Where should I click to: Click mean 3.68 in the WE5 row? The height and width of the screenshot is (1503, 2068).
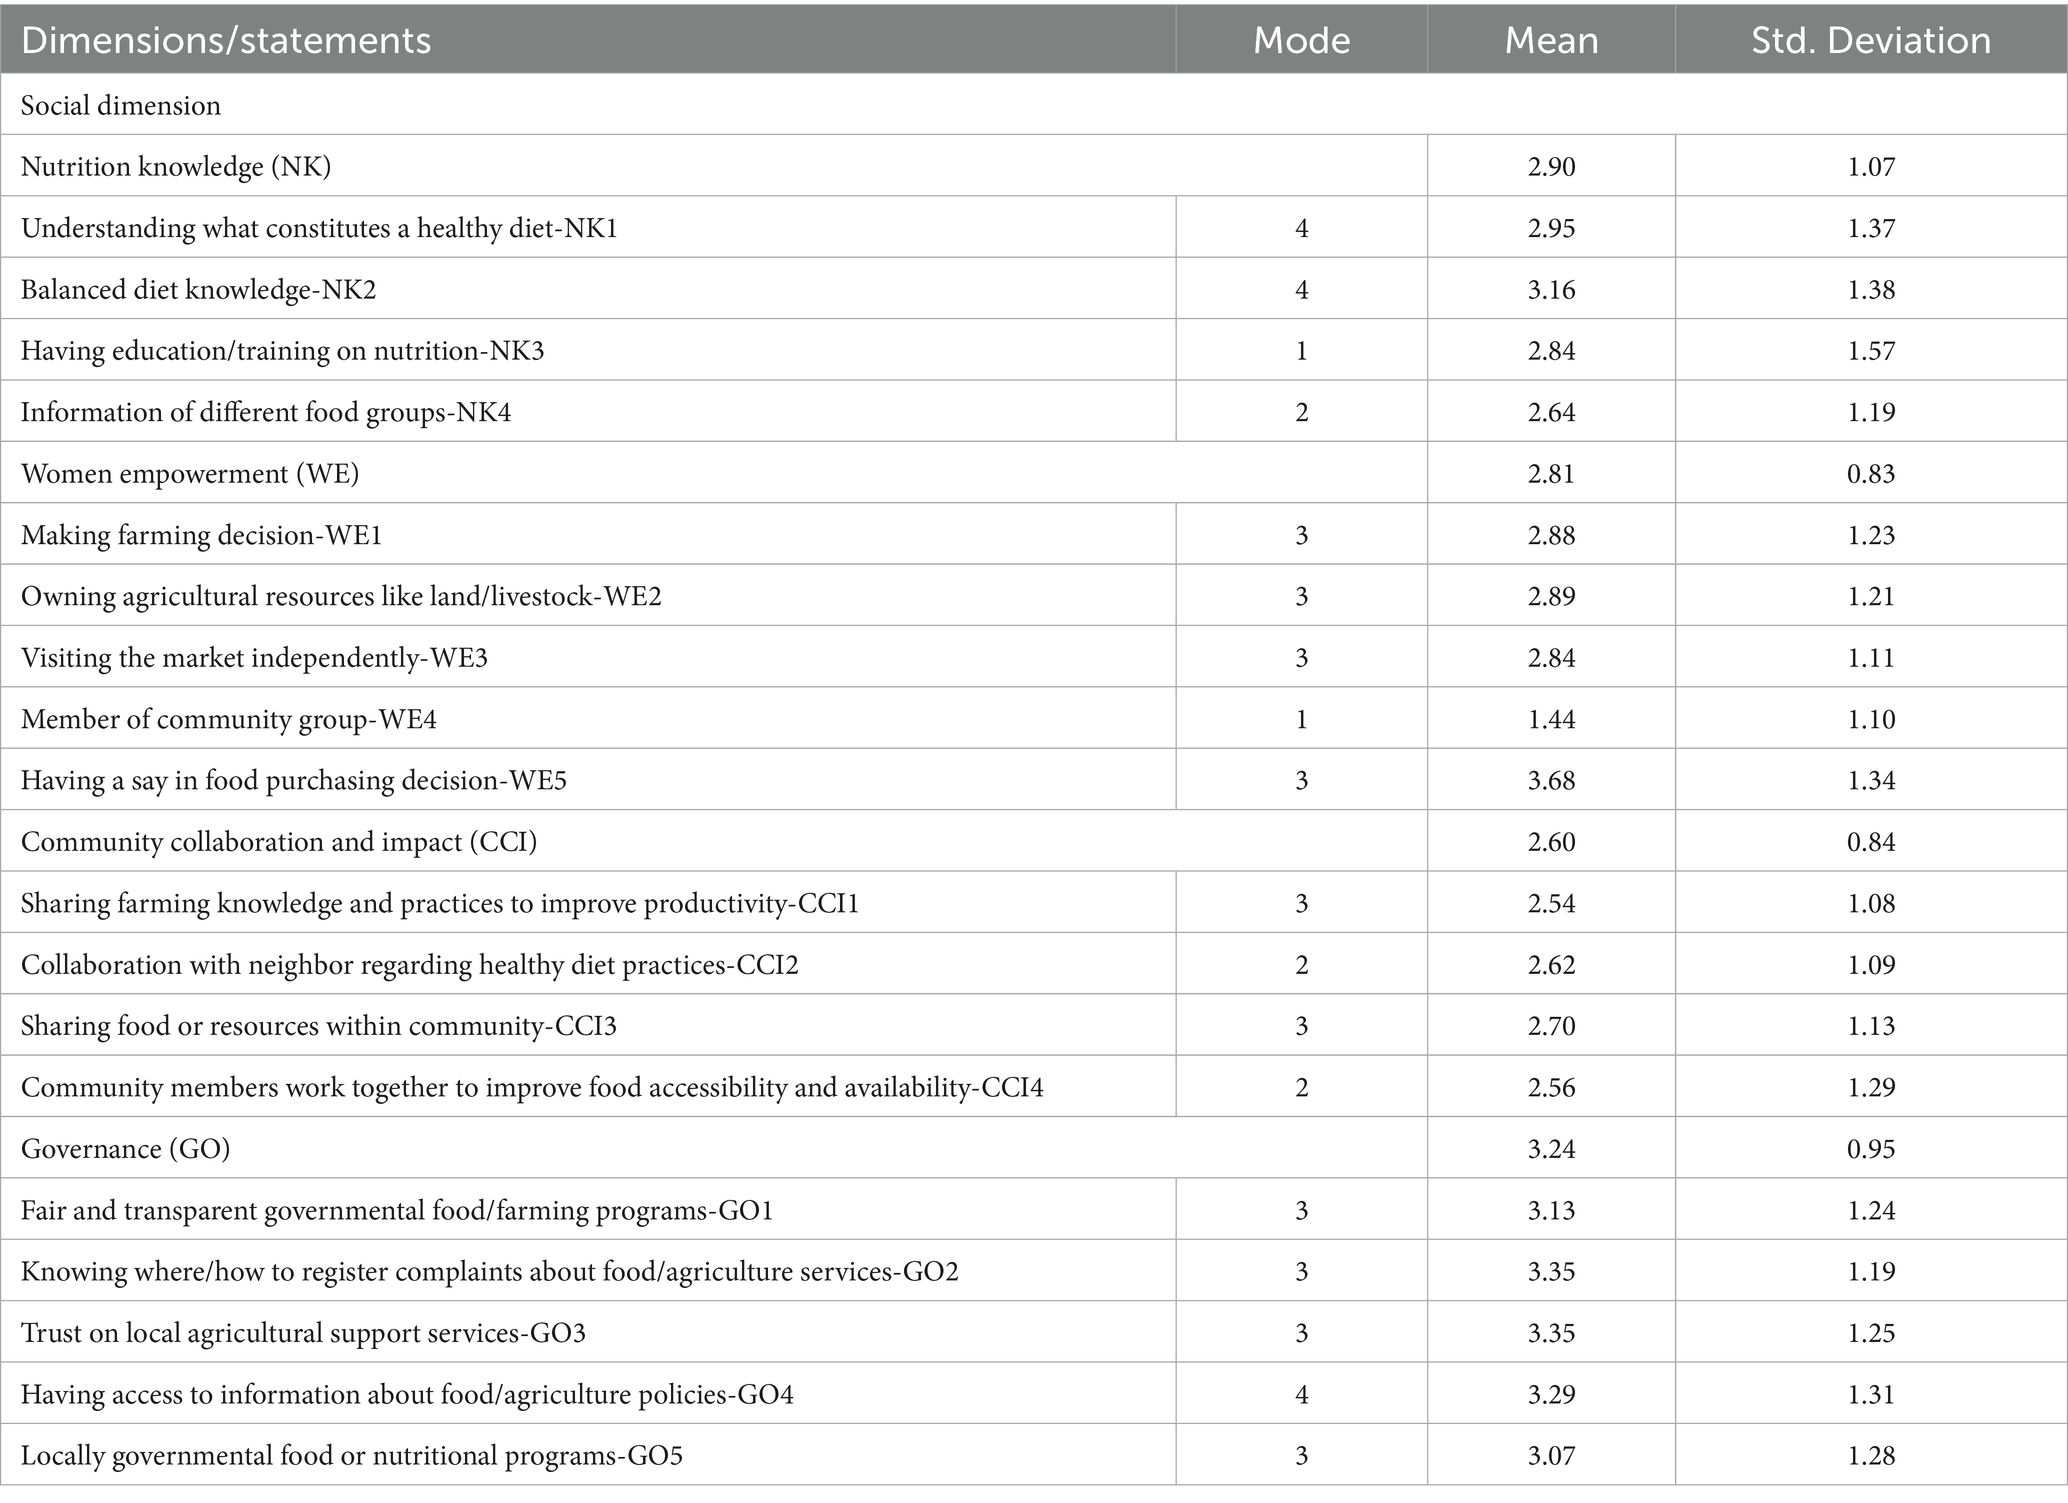tap(1551, 781)
